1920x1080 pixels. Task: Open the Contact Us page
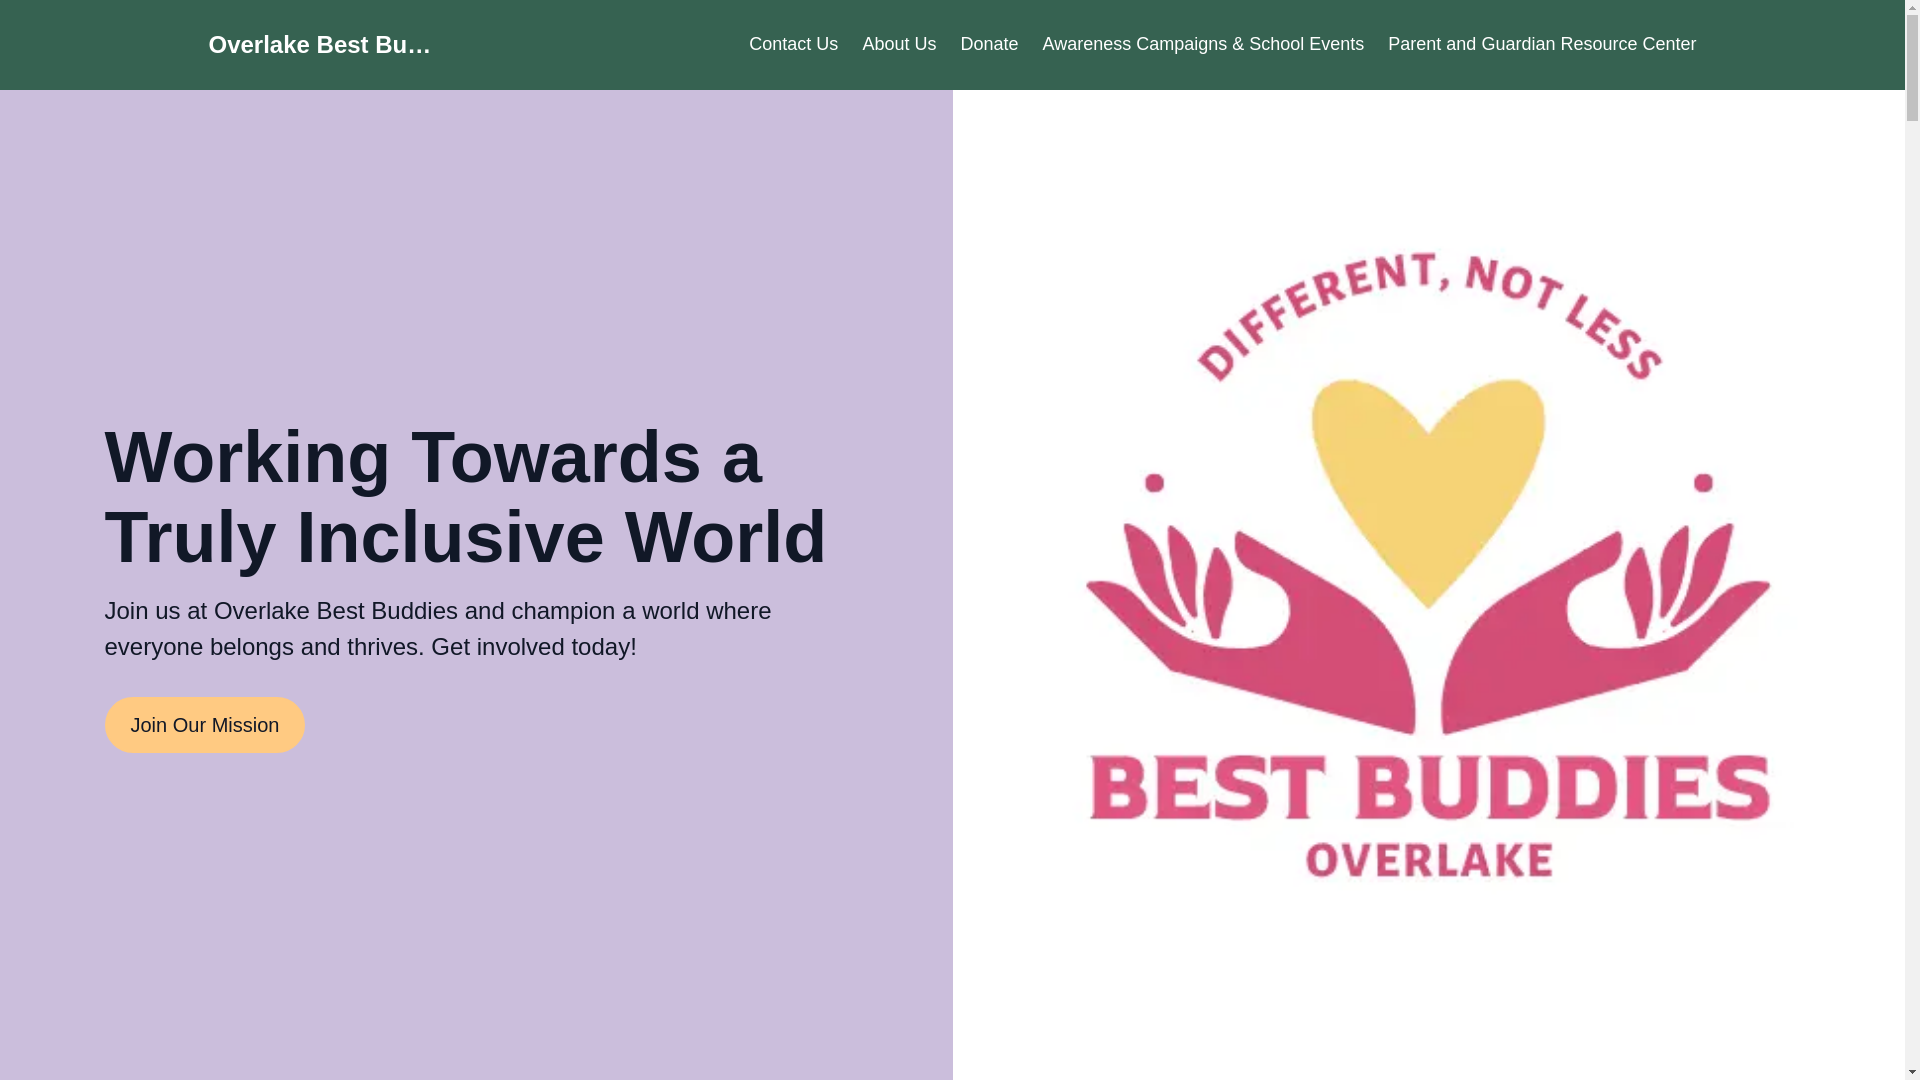point(793,44)
